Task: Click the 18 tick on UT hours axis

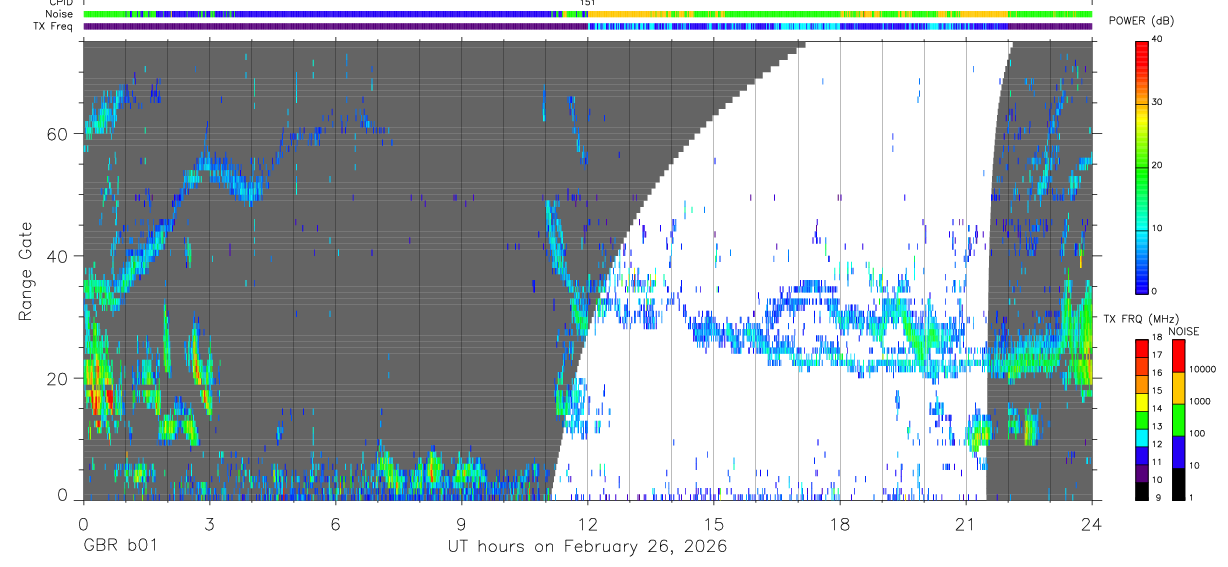Action: (x=840, y=523)
